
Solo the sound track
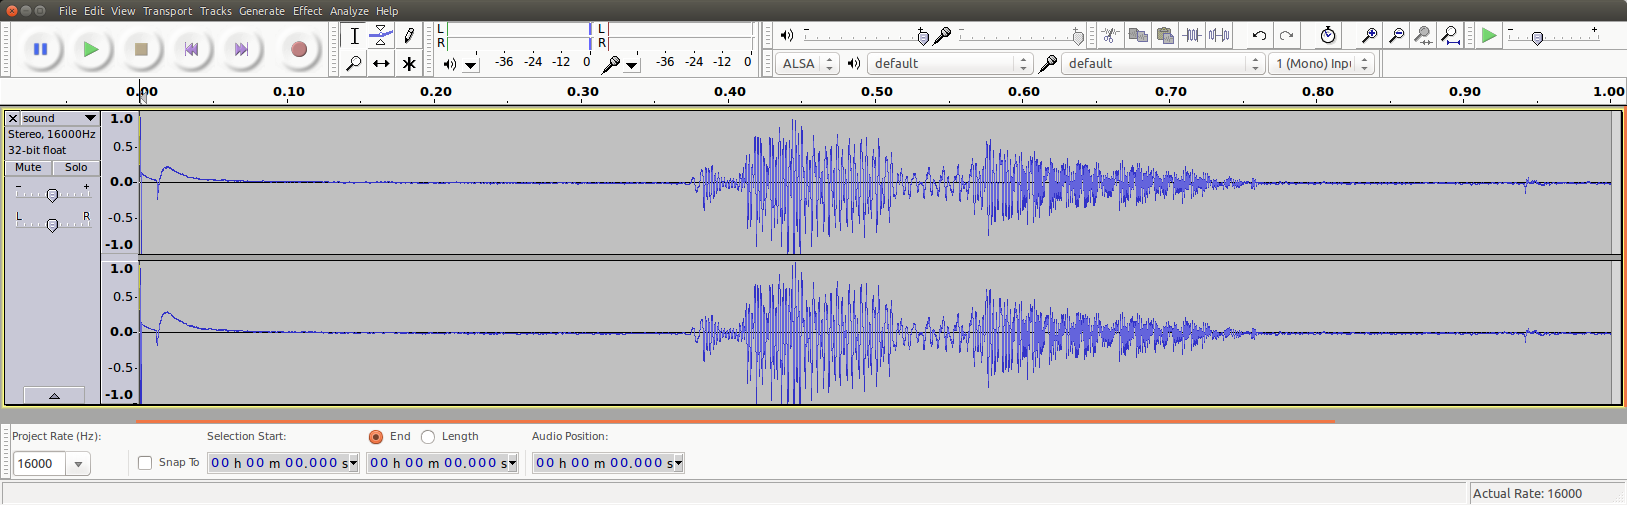(x=76, y=168)
